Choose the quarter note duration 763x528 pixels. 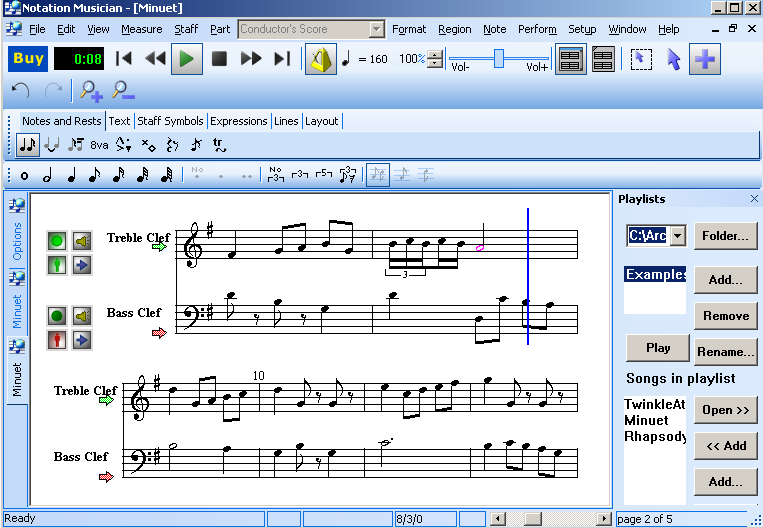(72, 176)
